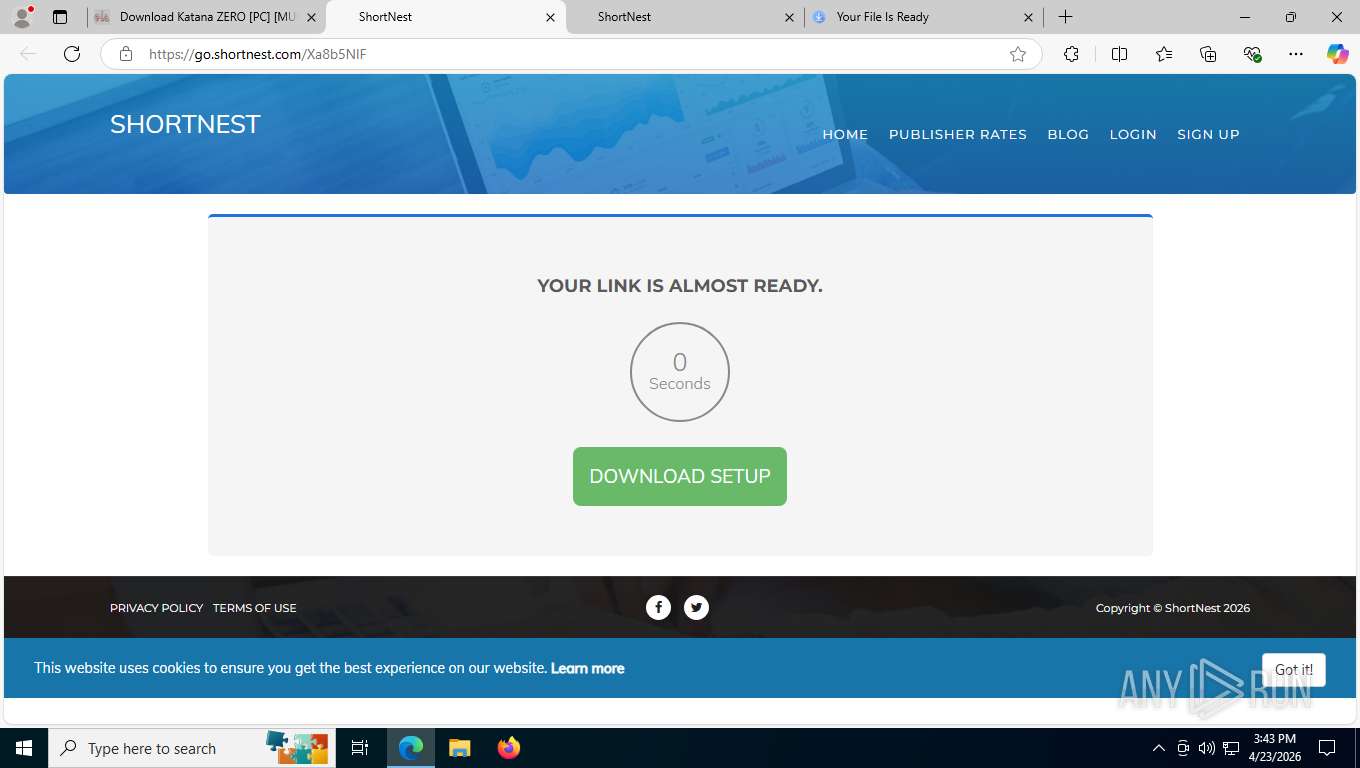The width and height of the screenshot is (1360, 768).
Task: Open LOGIN in site navigation
Action: click(1133, 134)
